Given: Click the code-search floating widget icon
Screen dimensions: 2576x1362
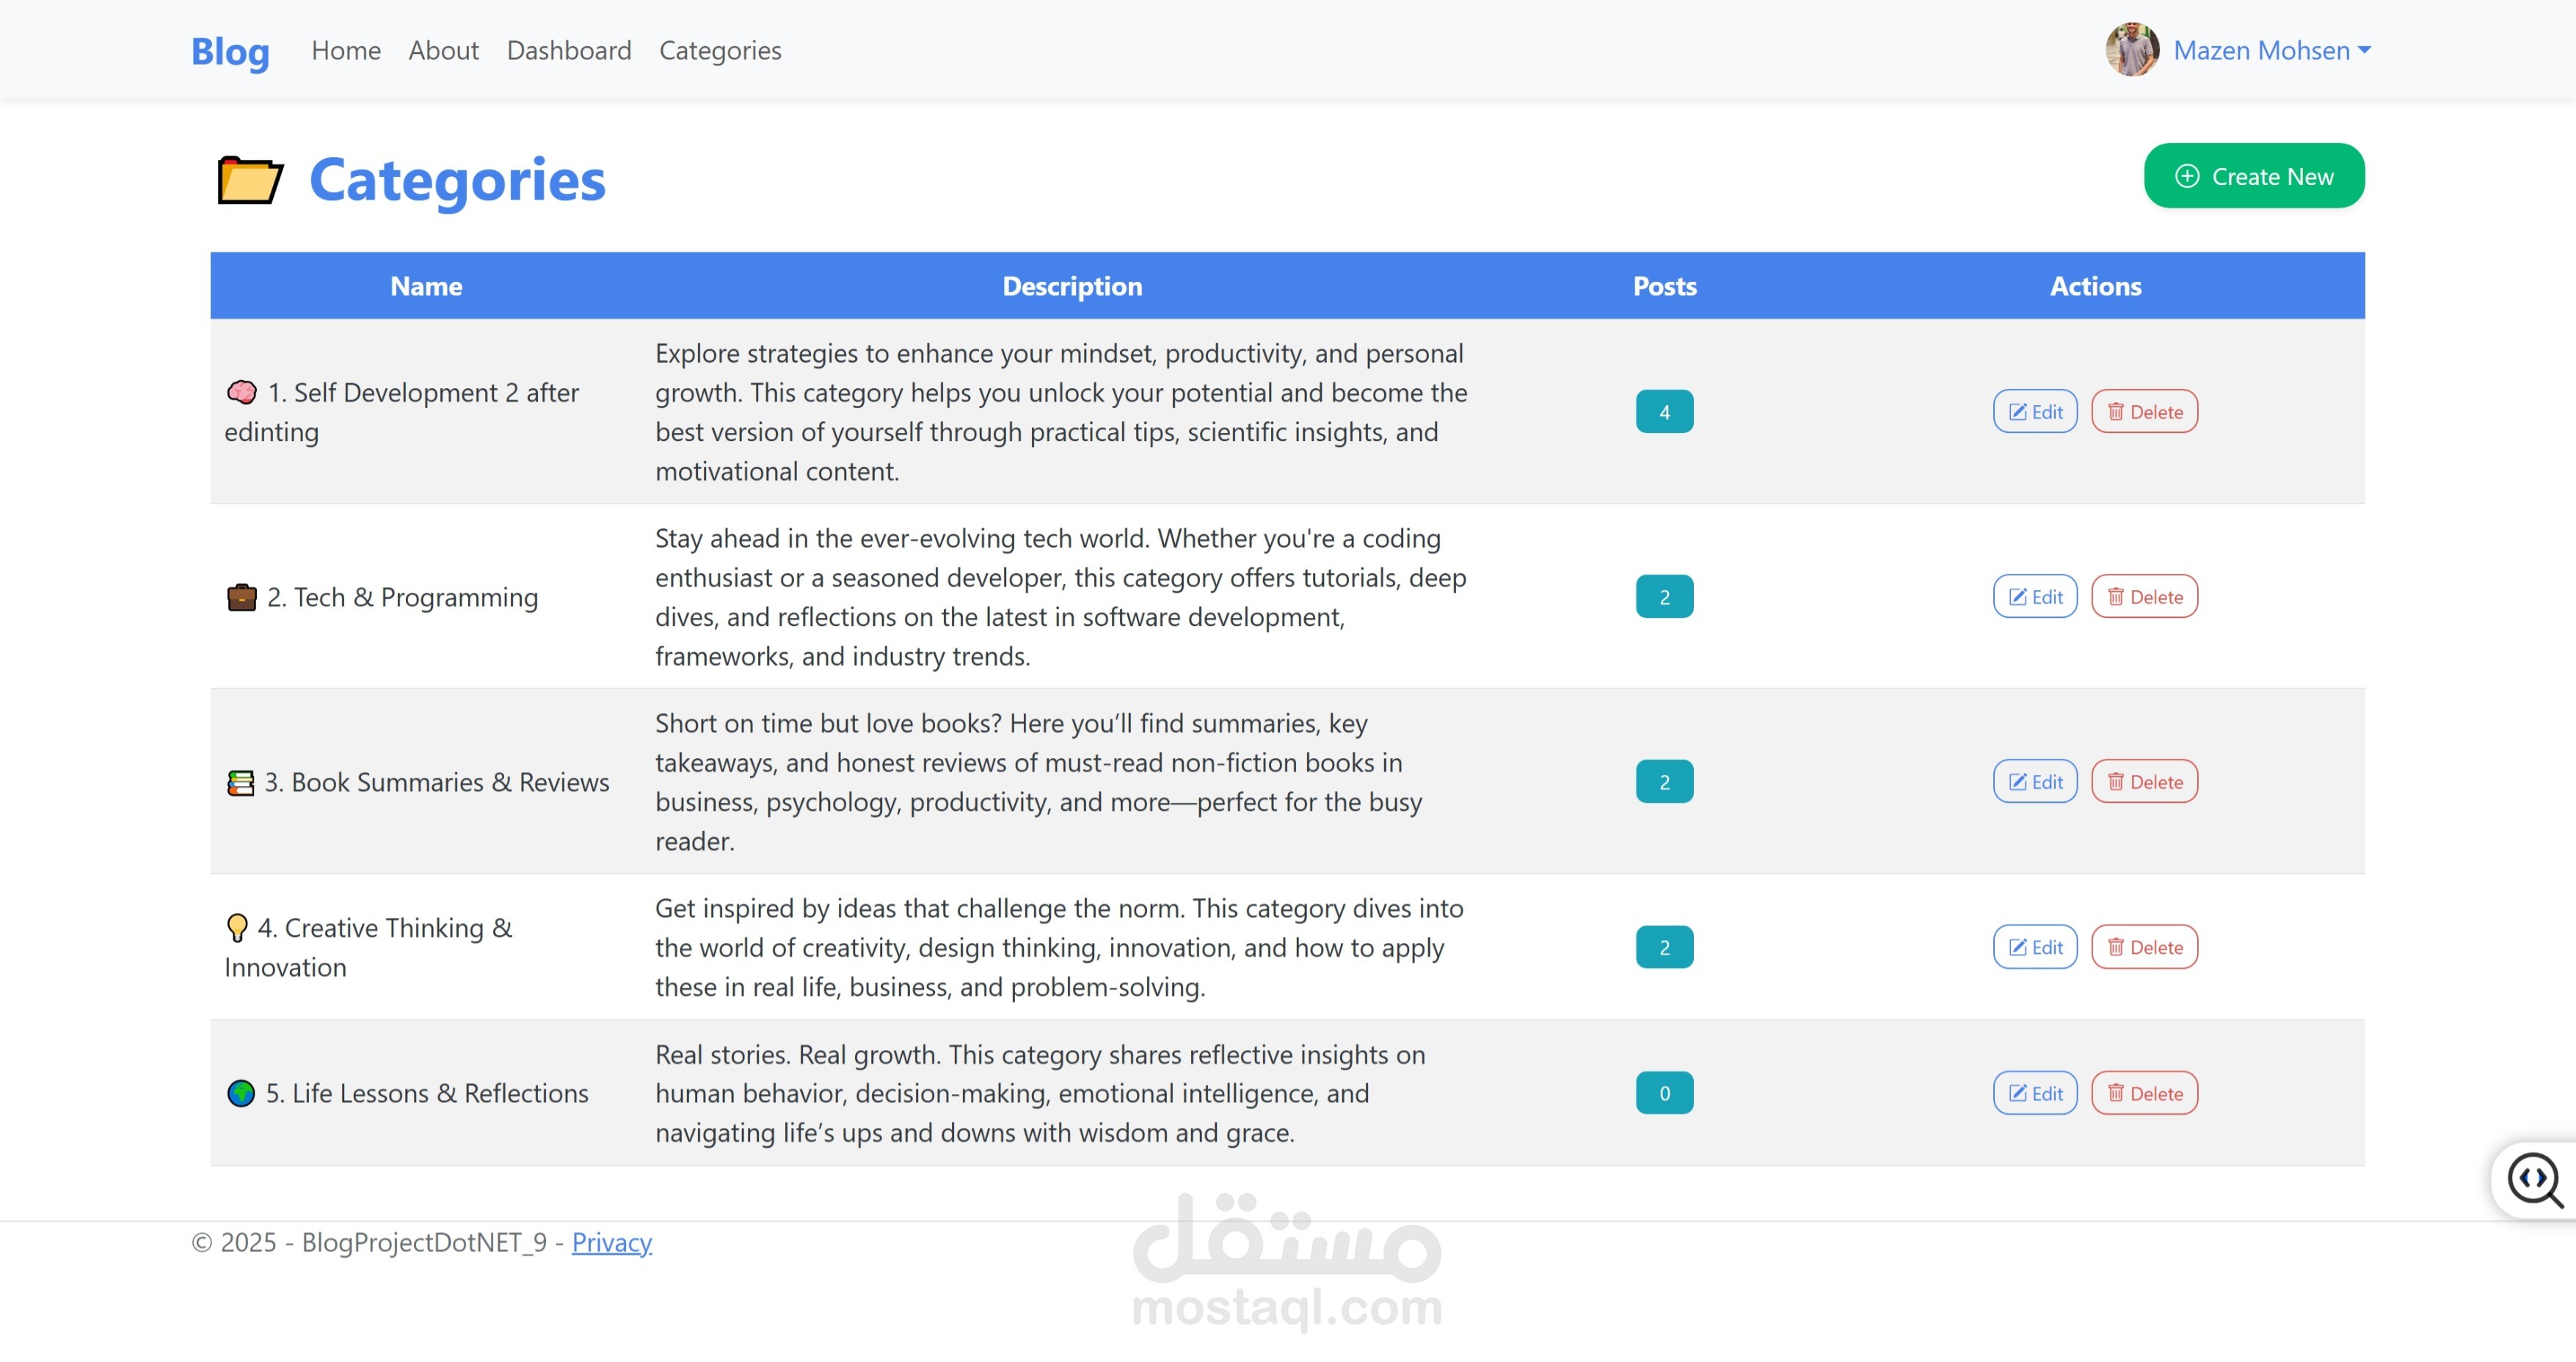Looking at the screenshot, I should tap(2535, 1181).
